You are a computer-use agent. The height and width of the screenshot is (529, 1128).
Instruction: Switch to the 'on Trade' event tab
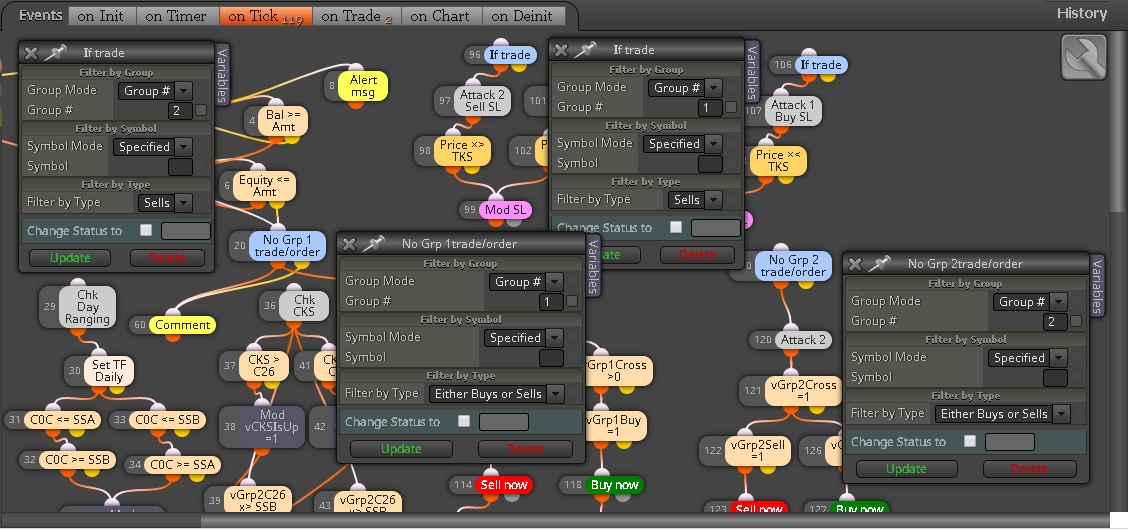click(x=357, y=16)
